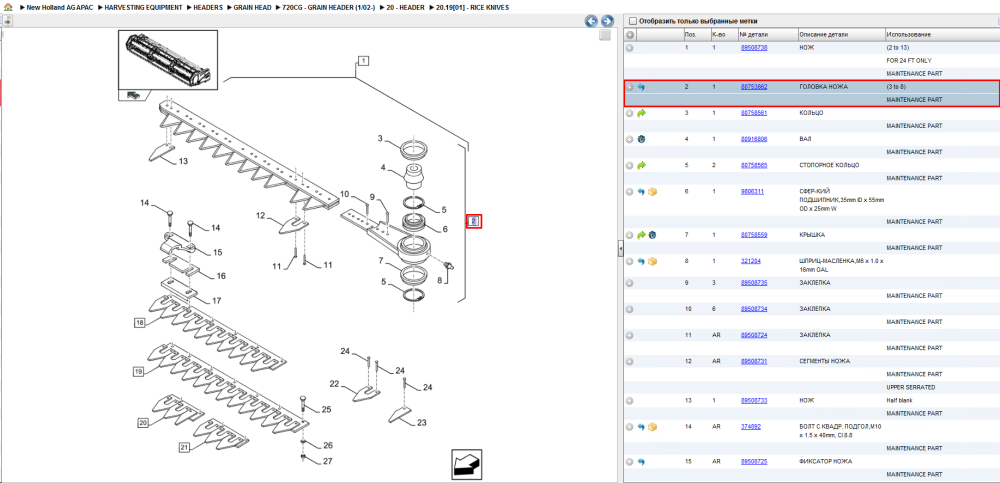Select the 'FOR 24 FT ONLY' usage text
The width and height of the screenshot is (1000, 483).
pos(909,61)
